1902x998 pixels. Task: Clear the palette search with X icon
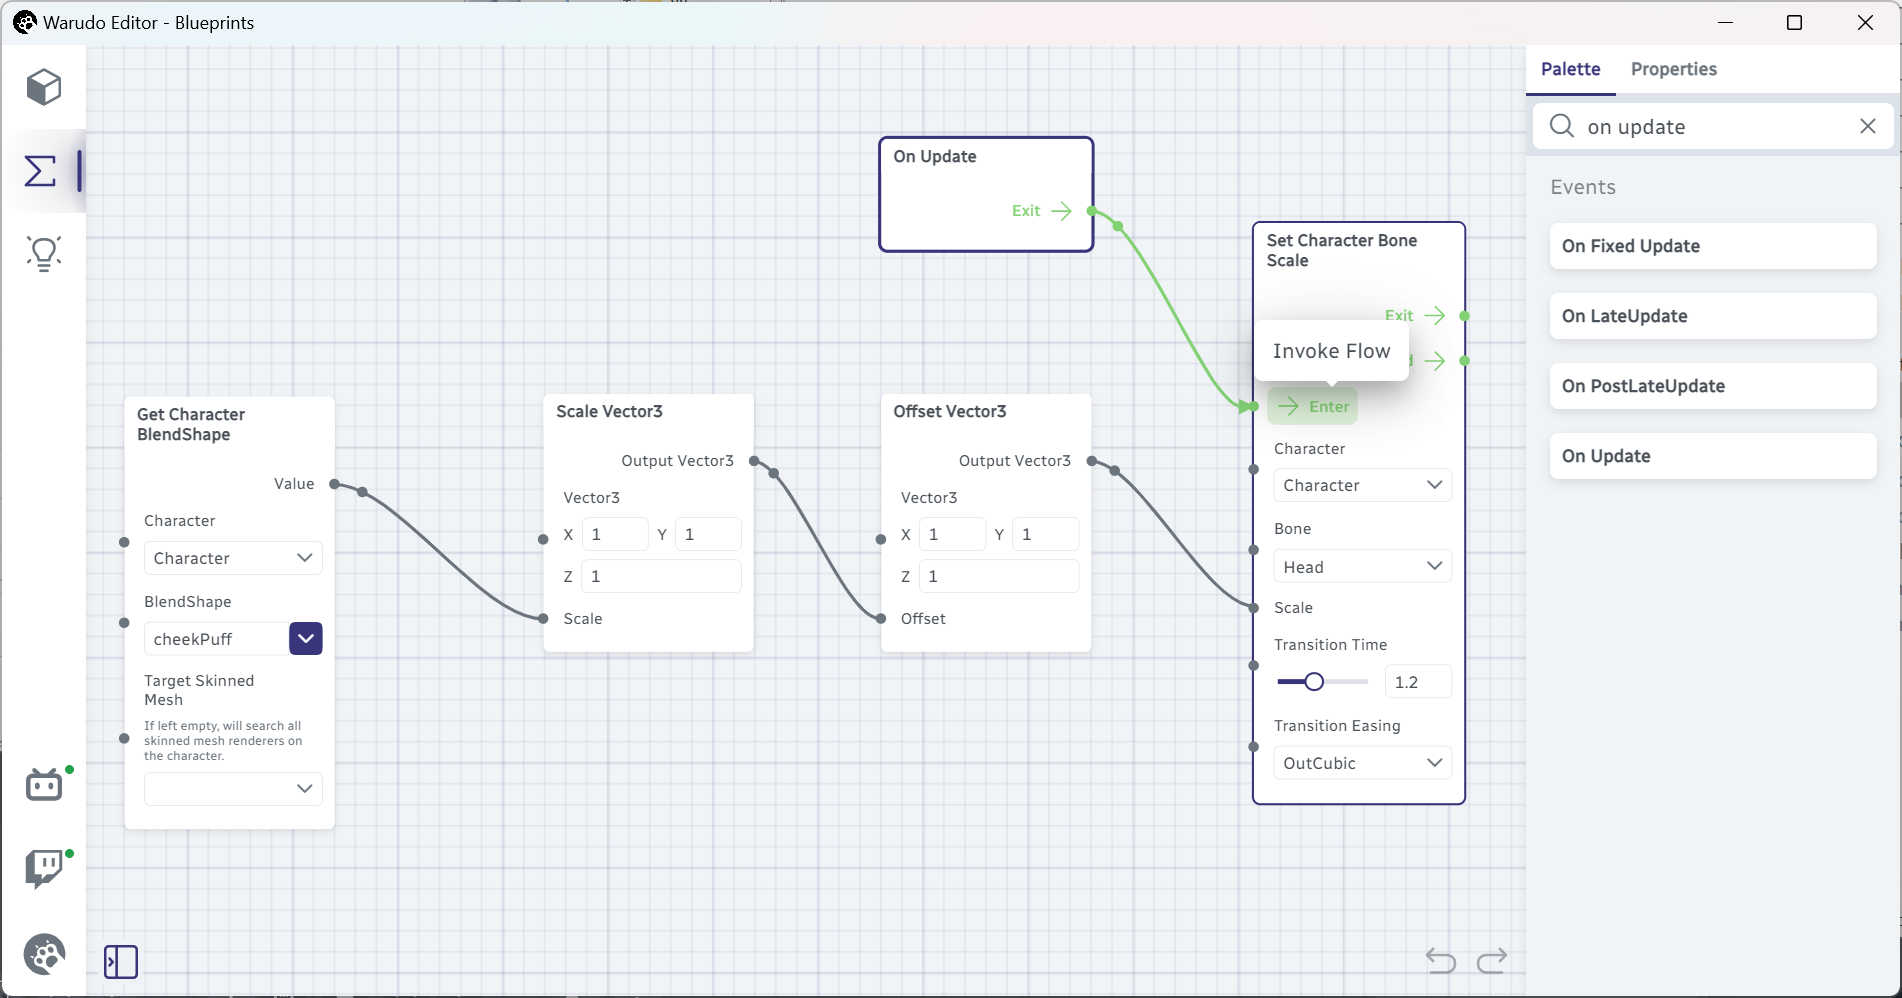[x=1868, y=126]
